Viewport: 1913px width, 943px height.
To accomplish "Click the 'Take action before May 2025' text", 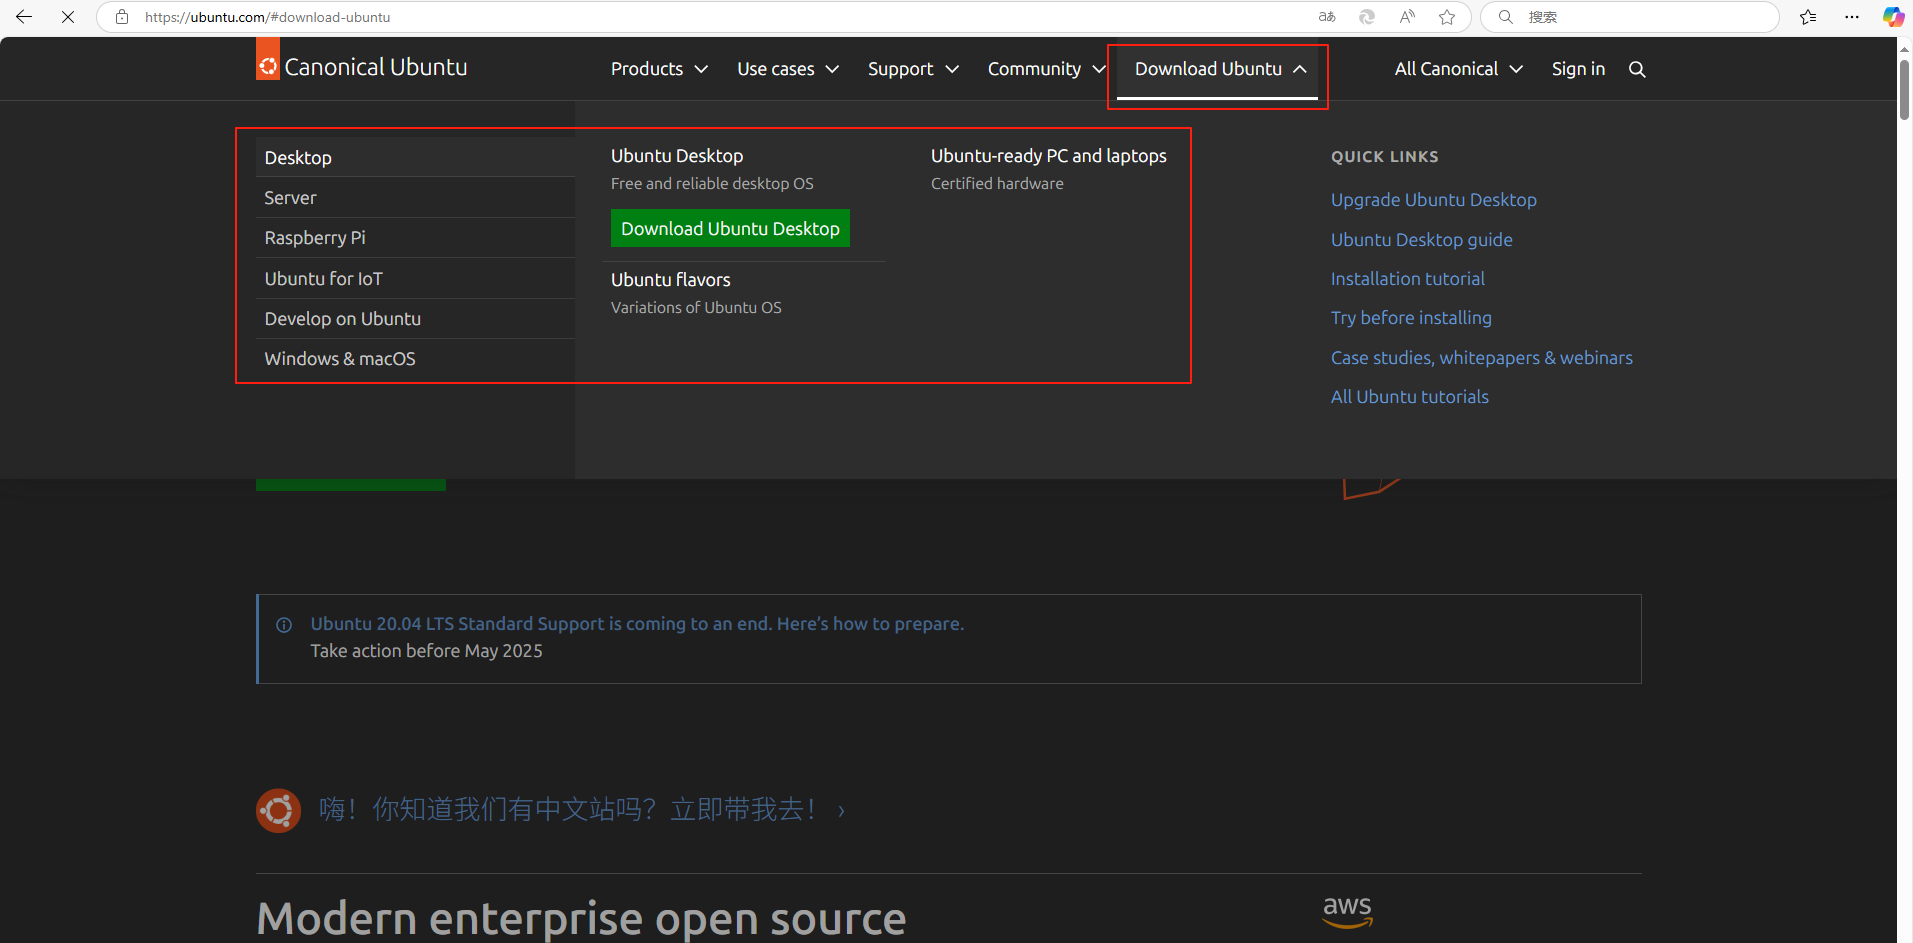I will click(426, 651).
